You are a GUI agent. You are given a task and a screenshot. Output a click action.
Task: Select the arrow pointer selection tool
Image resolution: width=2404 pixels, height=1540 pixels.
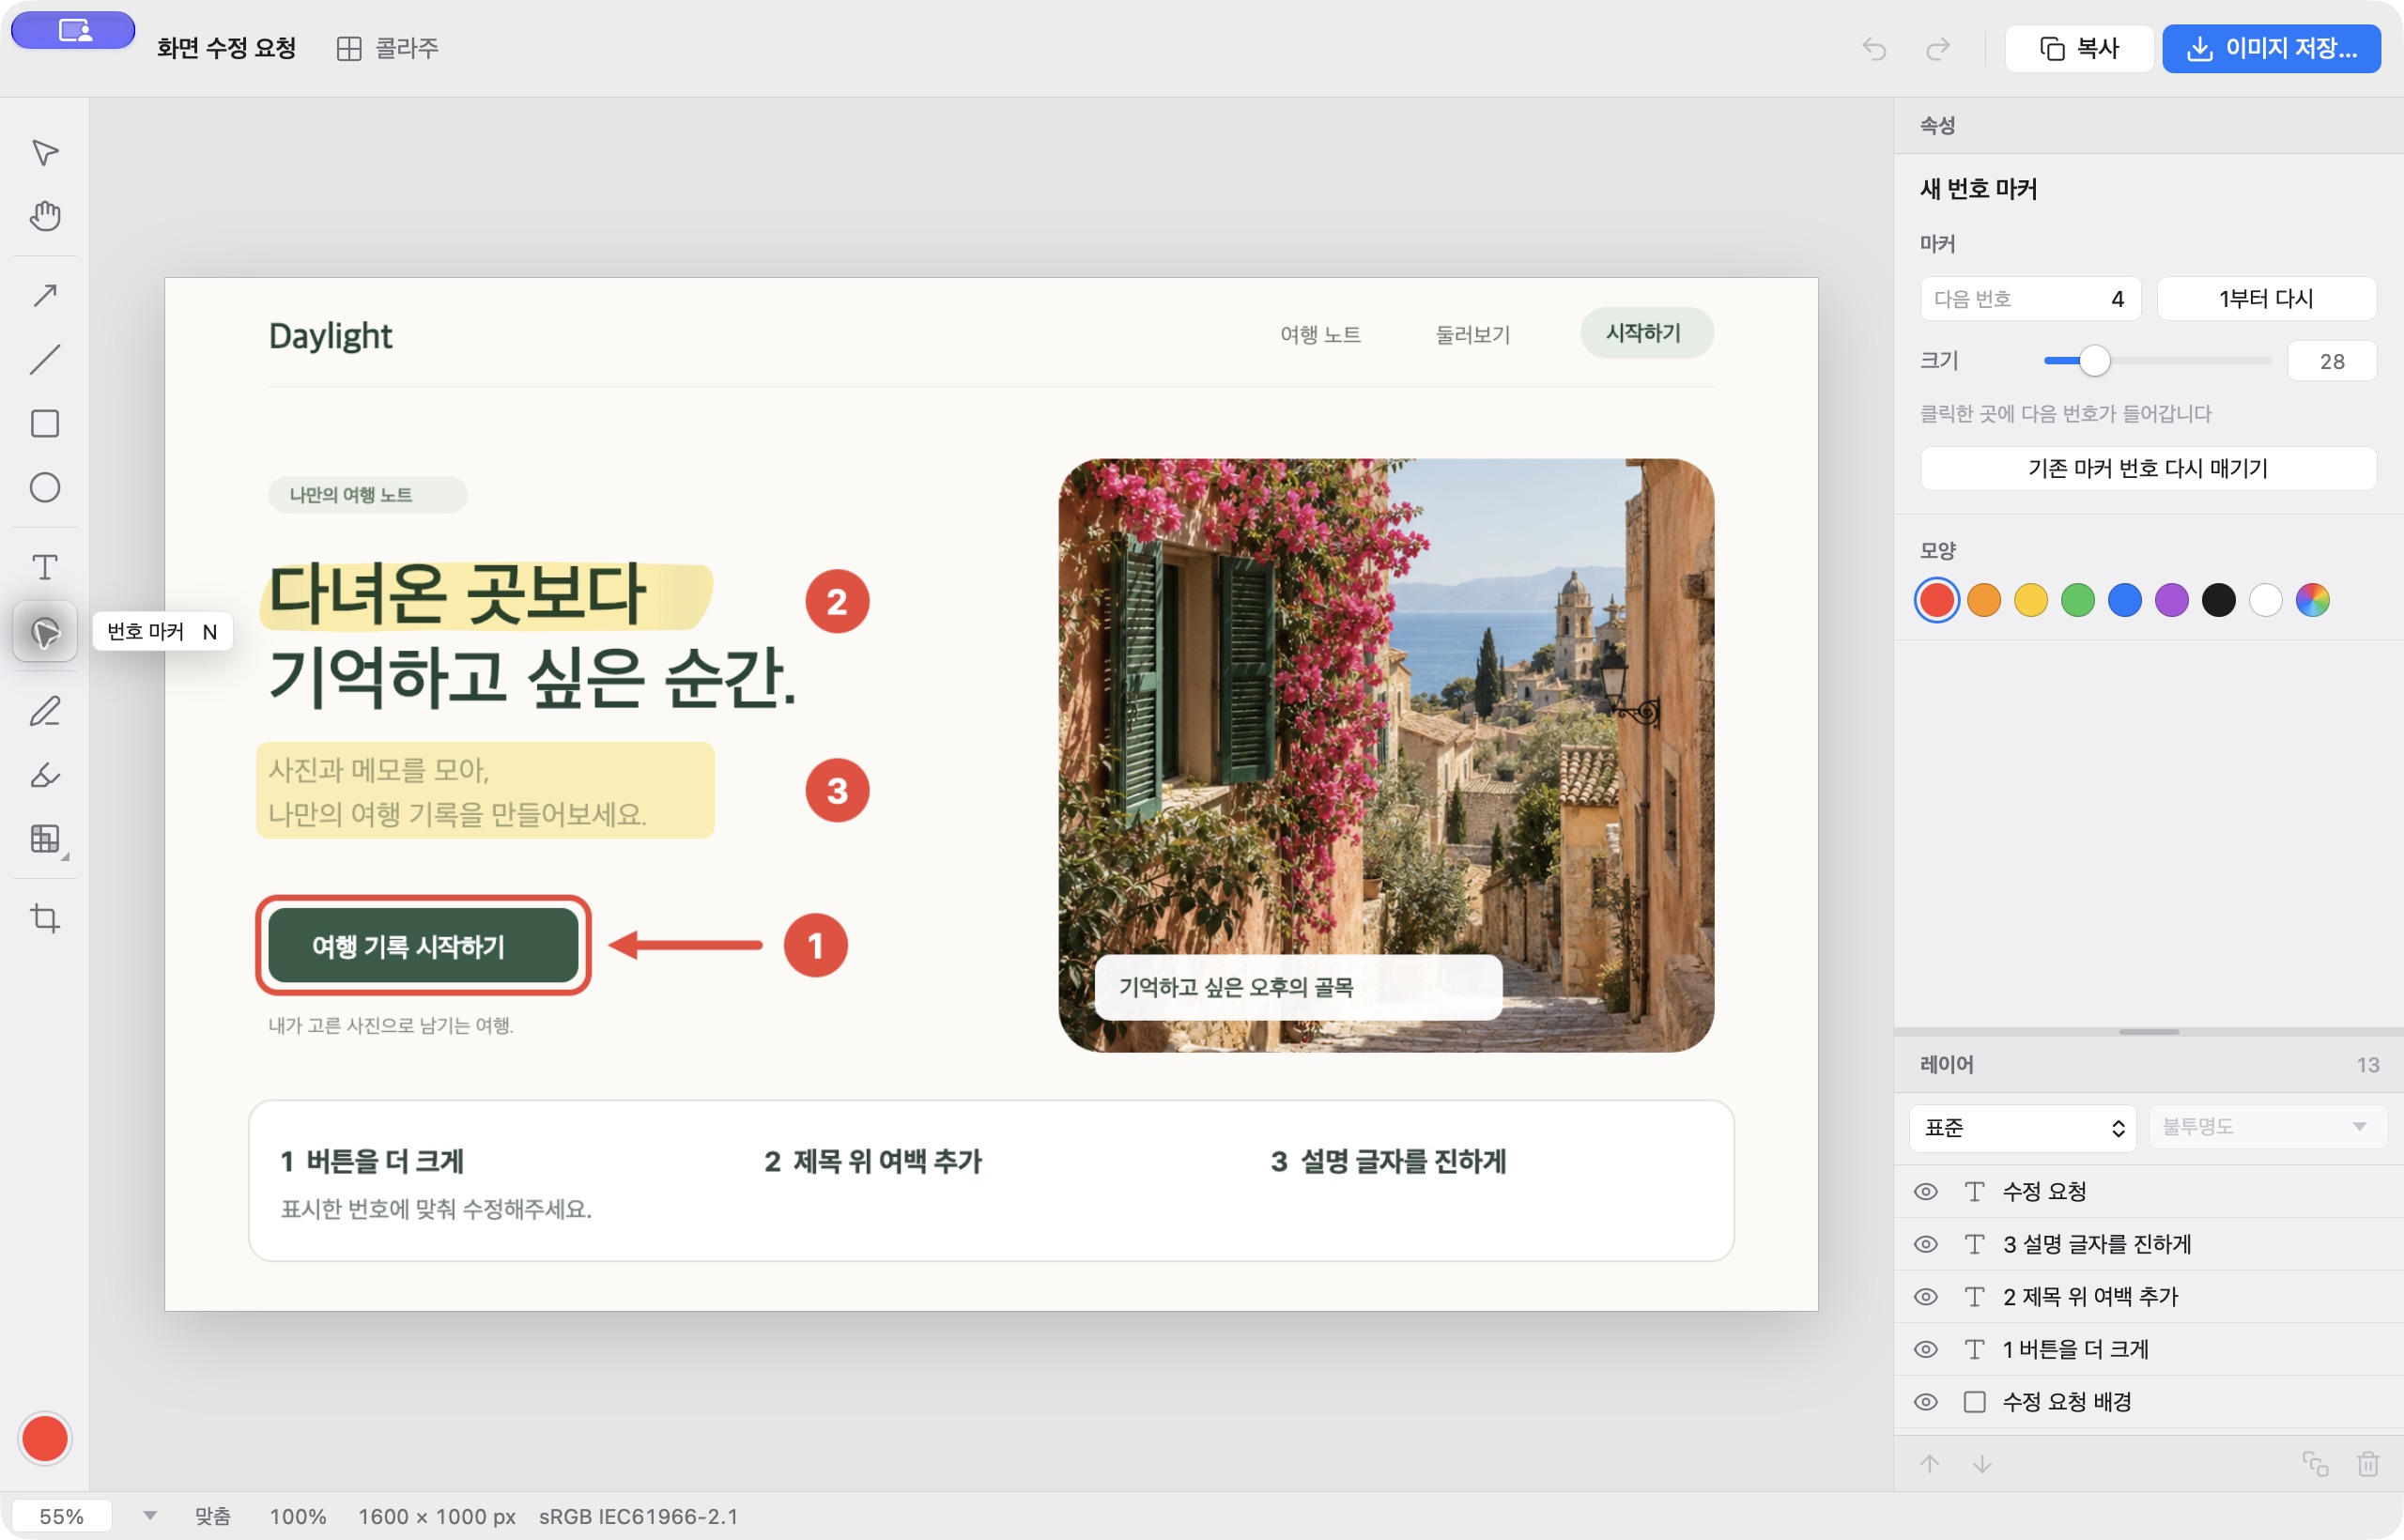click(45, 152)
